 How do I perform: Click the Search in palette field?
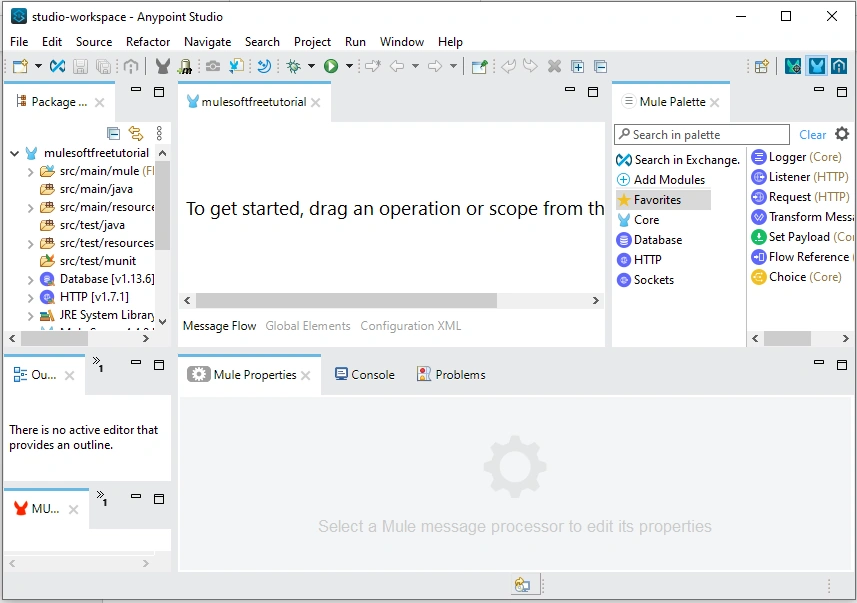pyautogui.click(x=702, y=134)
